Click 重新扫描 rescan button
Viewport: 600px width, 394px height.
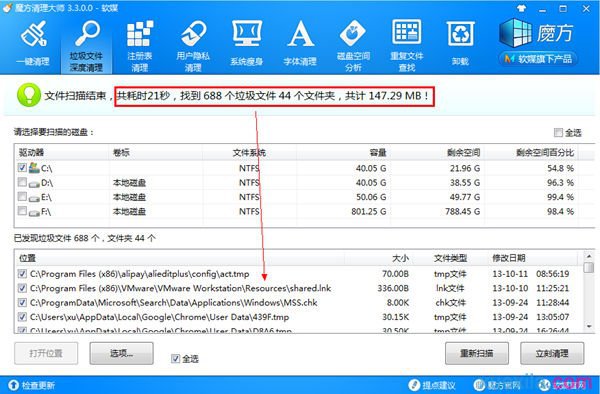[477, 353]
